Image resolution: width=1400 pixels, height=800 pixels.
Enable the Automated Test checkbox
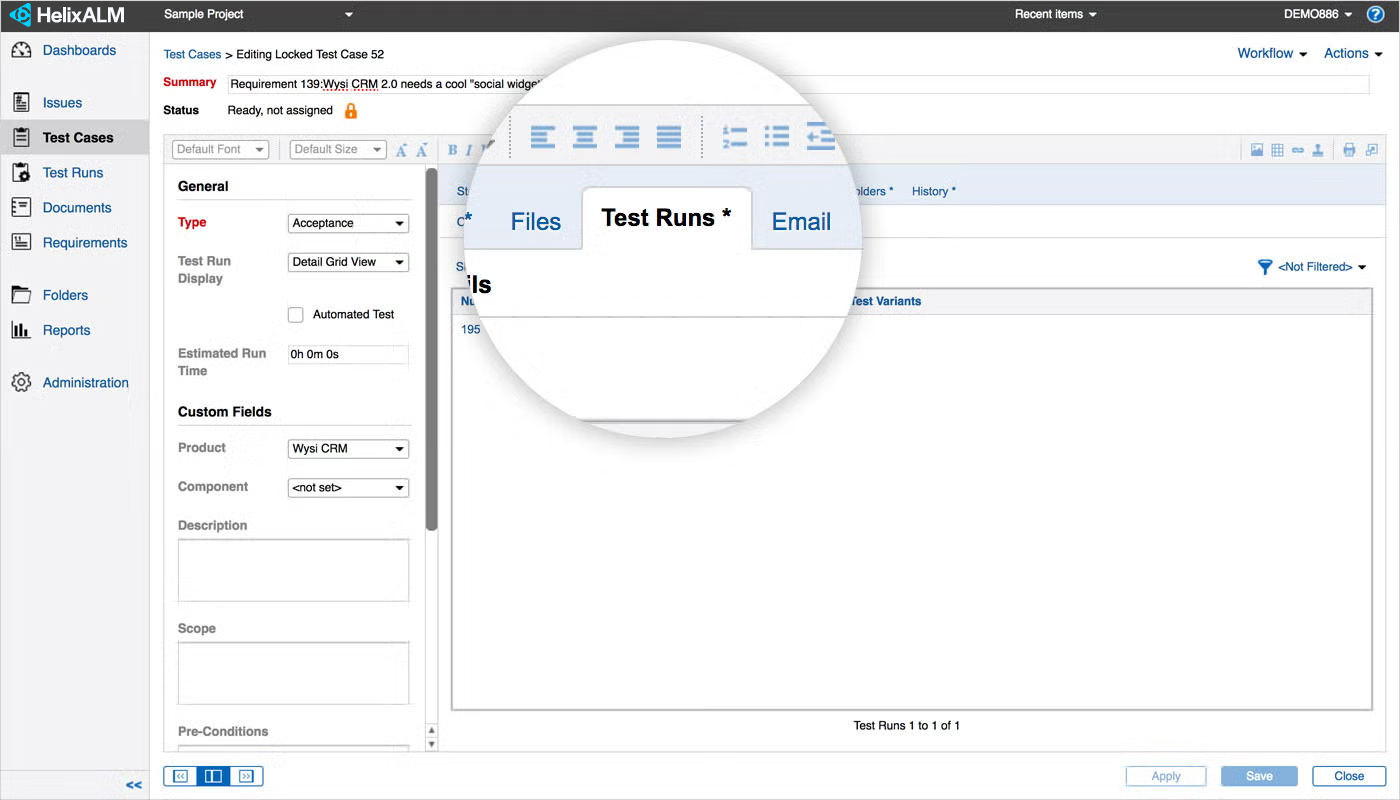point(296,315)
